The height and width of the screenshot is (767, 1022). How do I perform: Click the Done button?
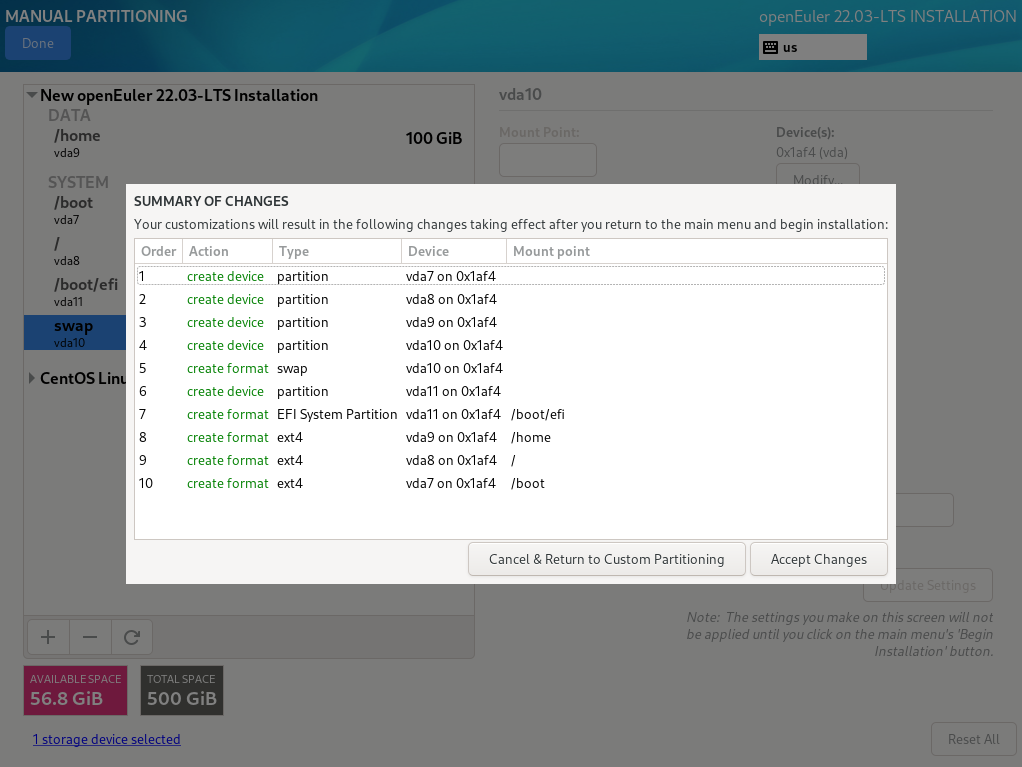(38, 43)
